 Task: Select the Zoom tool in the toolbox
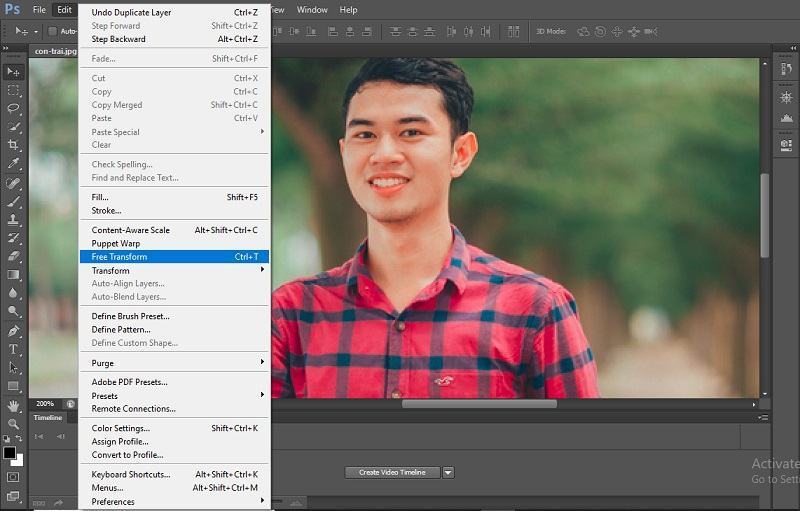(x=13, y=424)
